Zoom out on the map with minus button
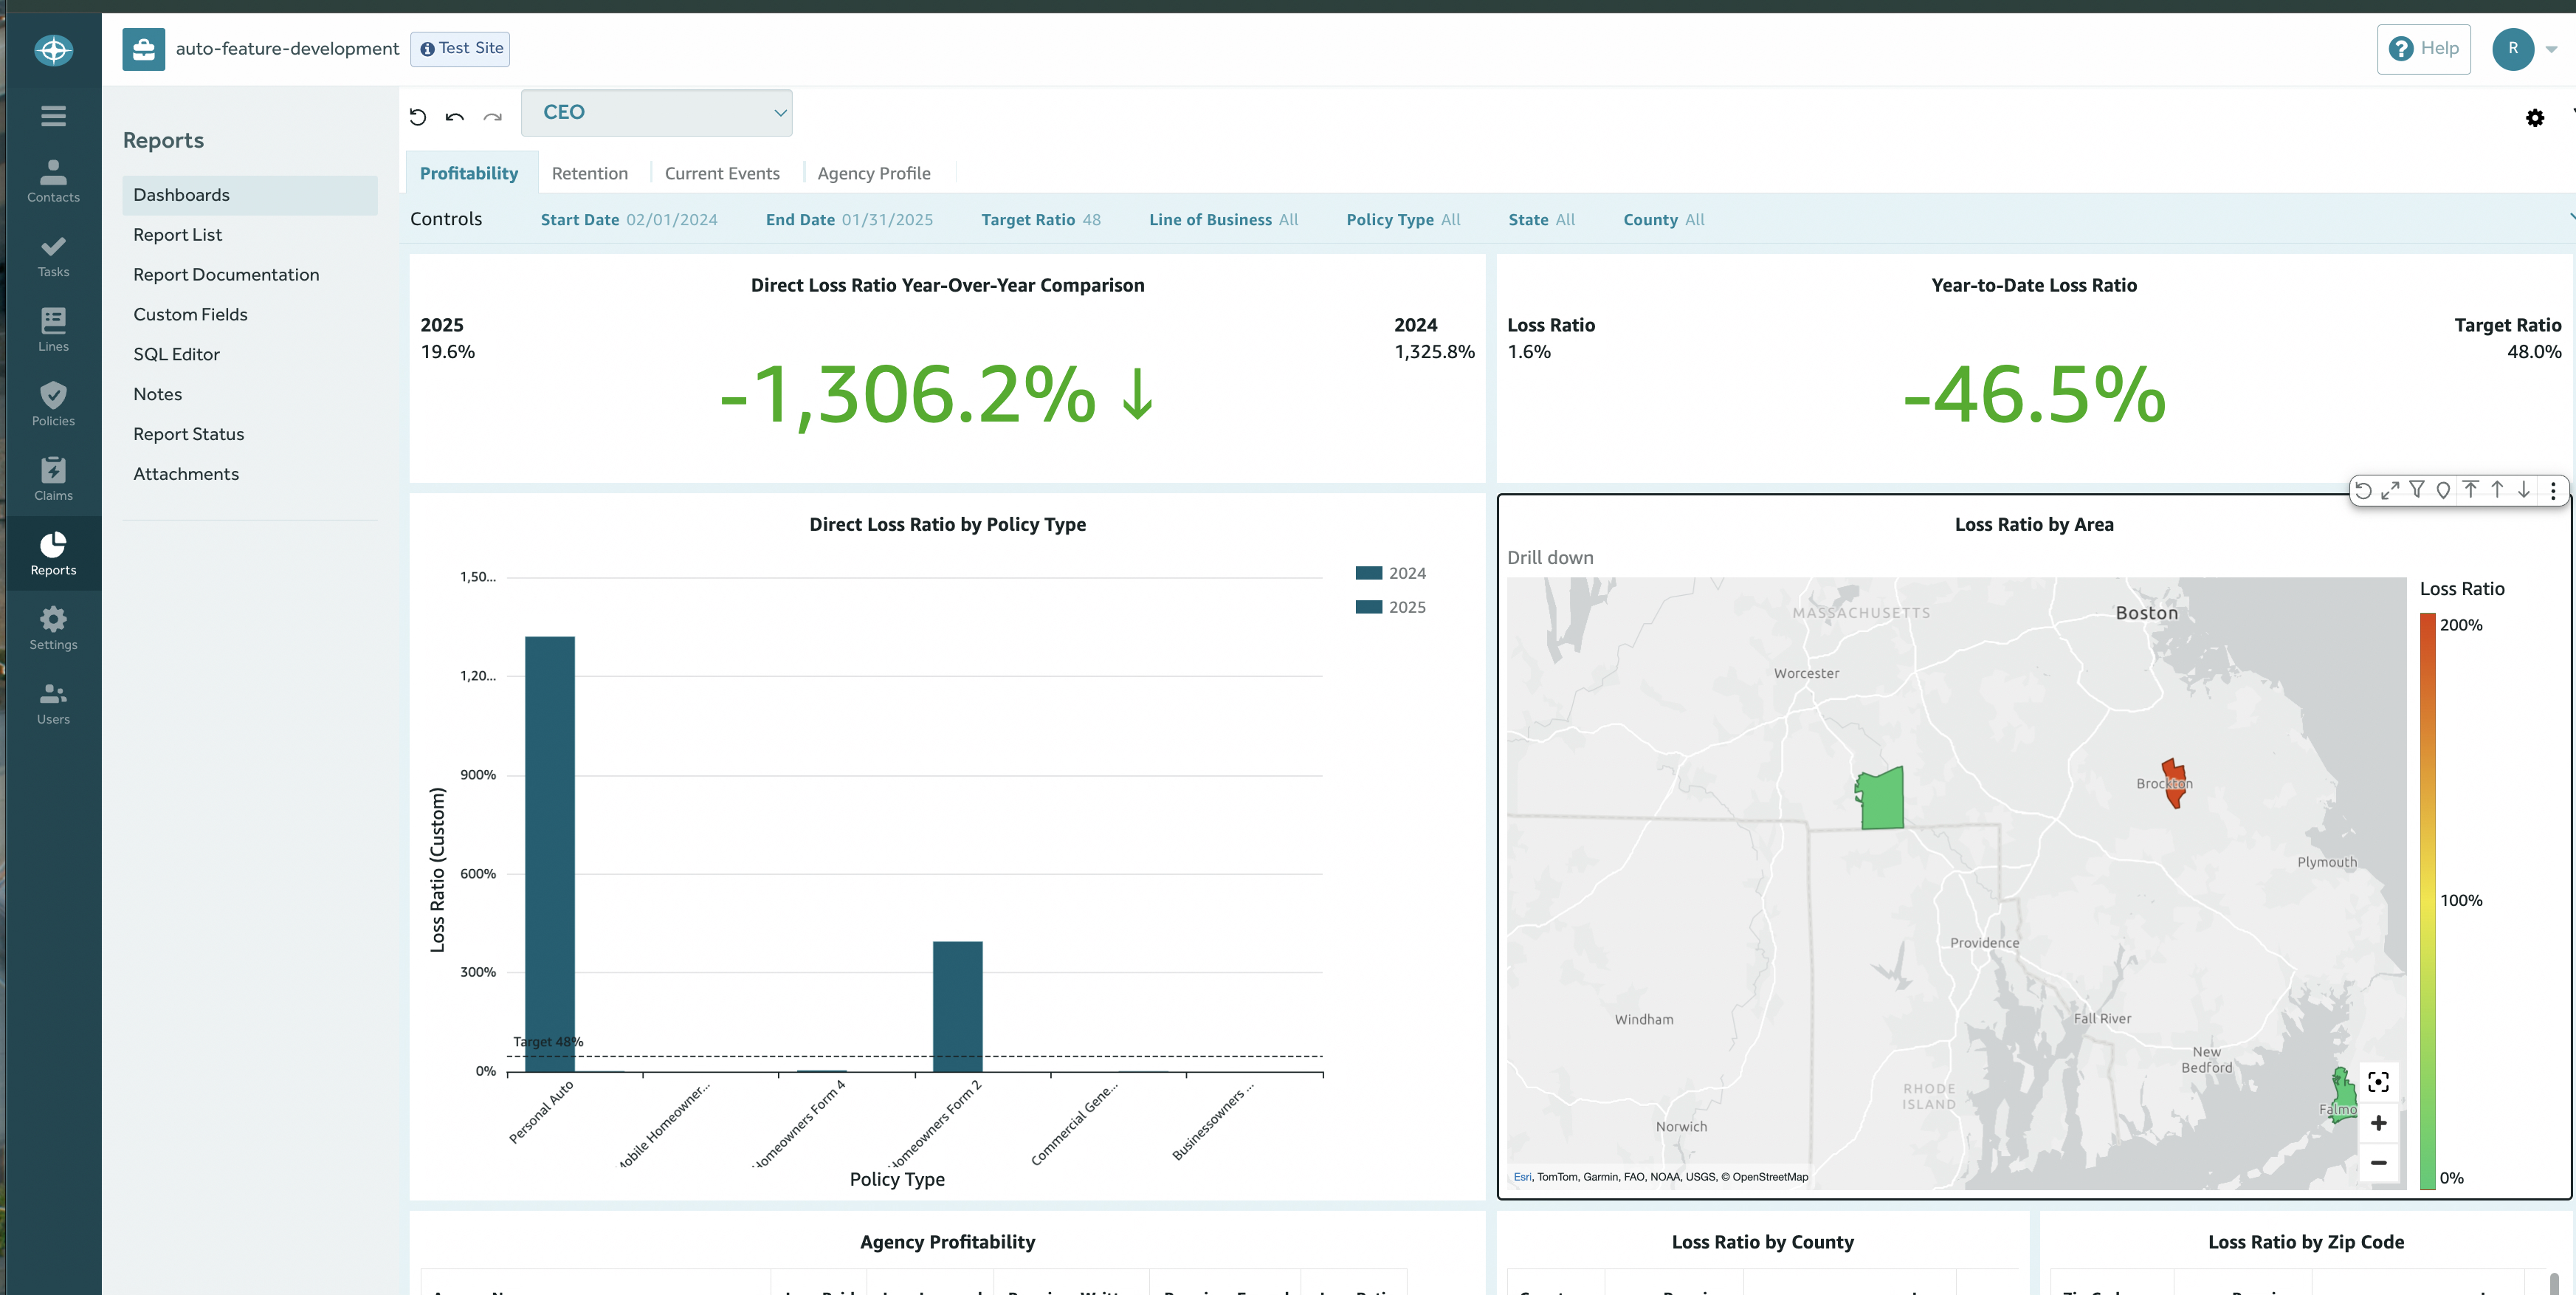The width and height of the screenshot is (2576, 1295). click(2379, 1163)
